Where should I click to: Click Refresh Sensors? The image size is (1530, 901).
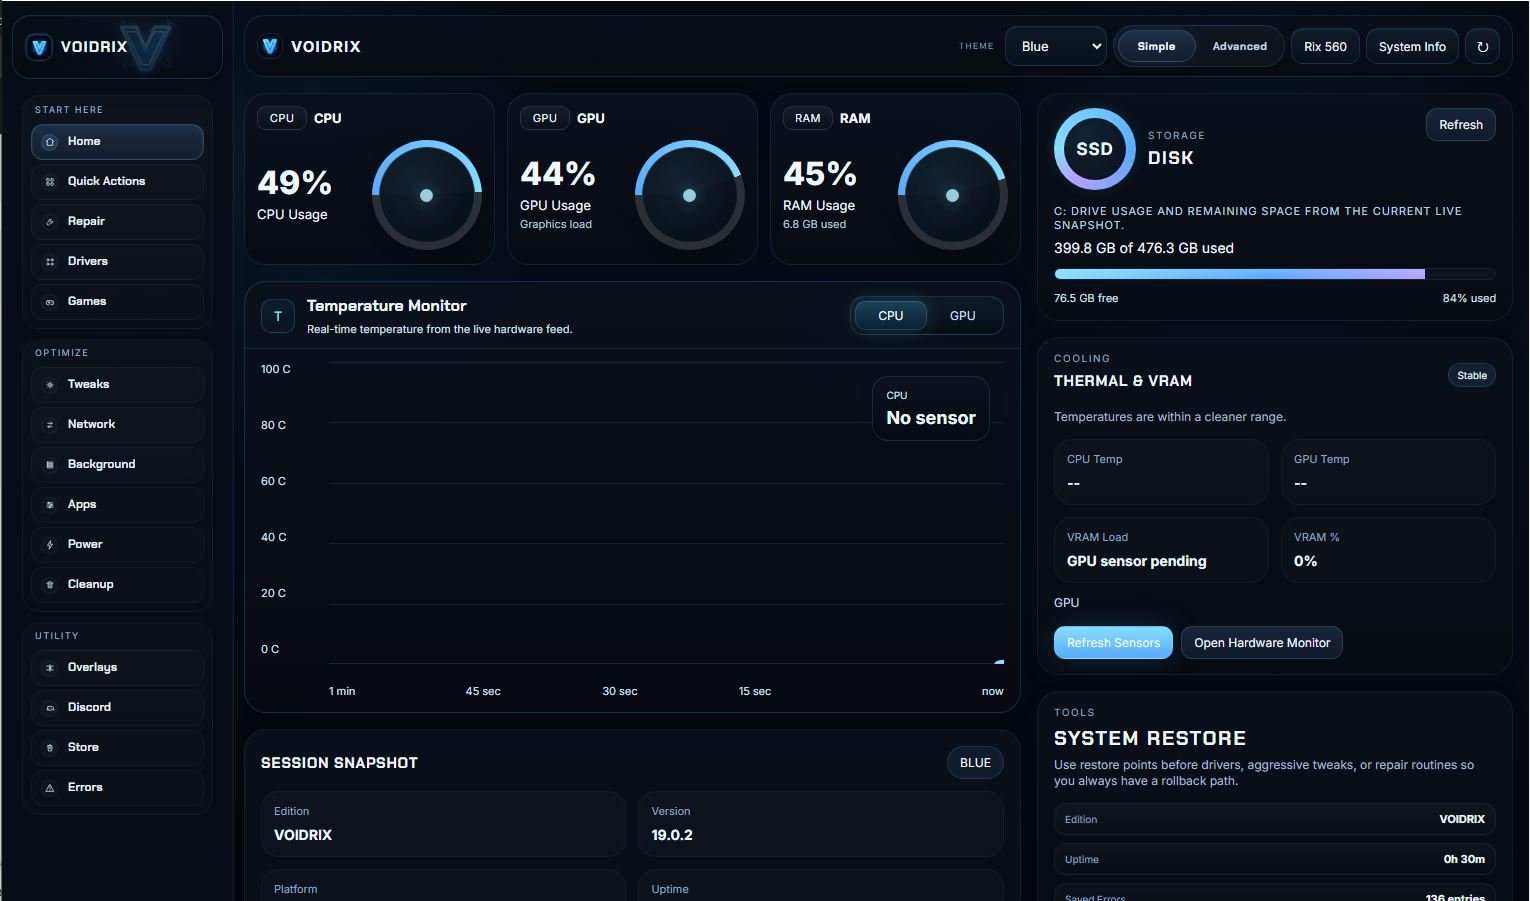tap(1113, 643)
